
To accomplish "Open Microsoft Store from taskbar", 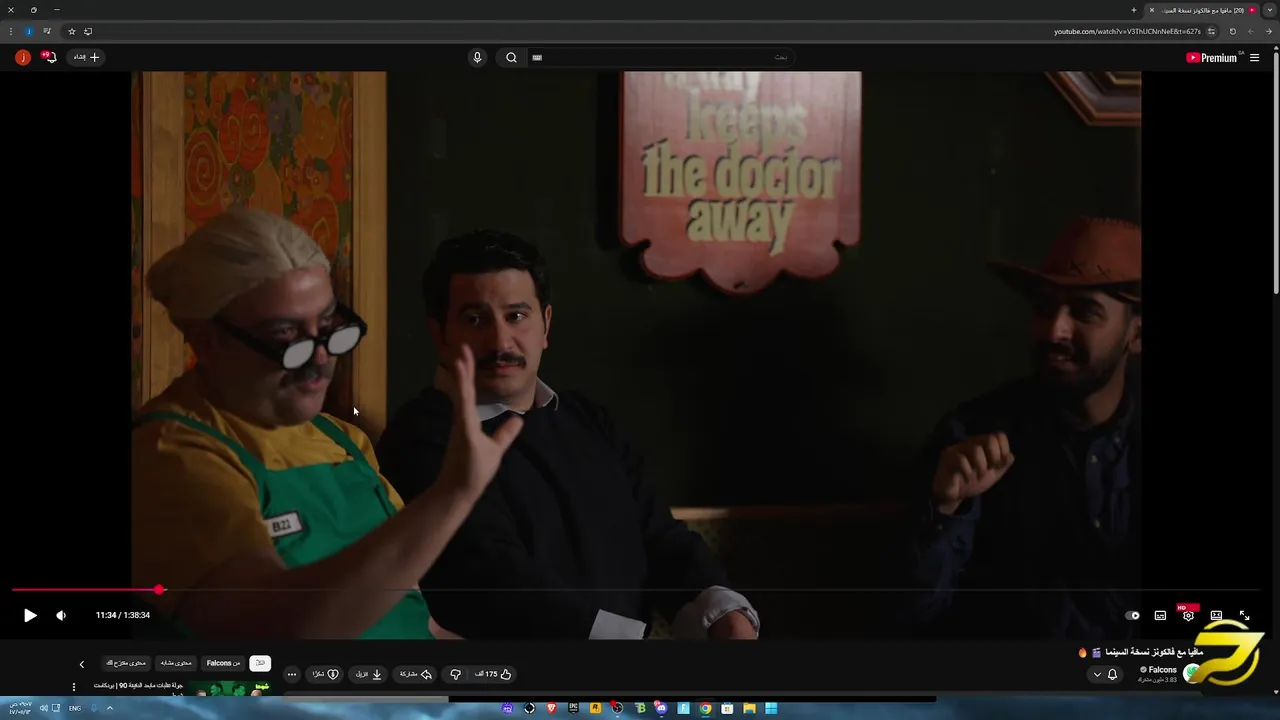I will pos(727,708).
